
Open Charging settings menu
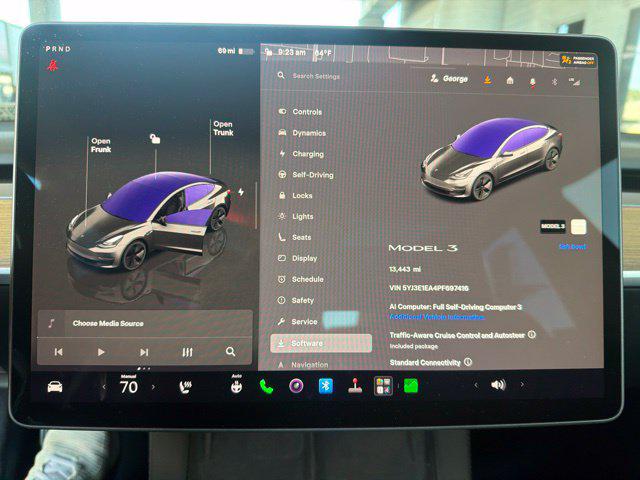(x=302, y=154)
